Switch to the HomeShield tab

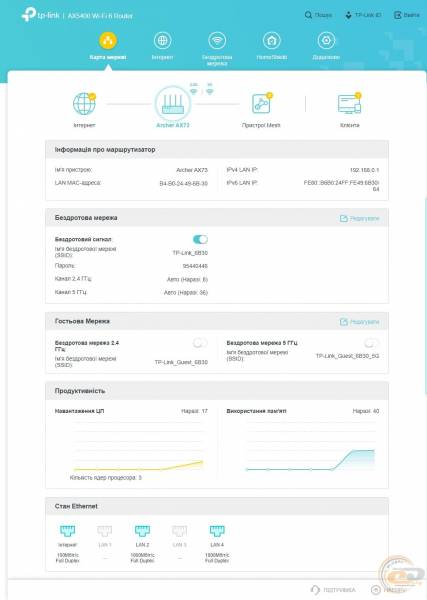pyautogui.click(x=272, y=46)
